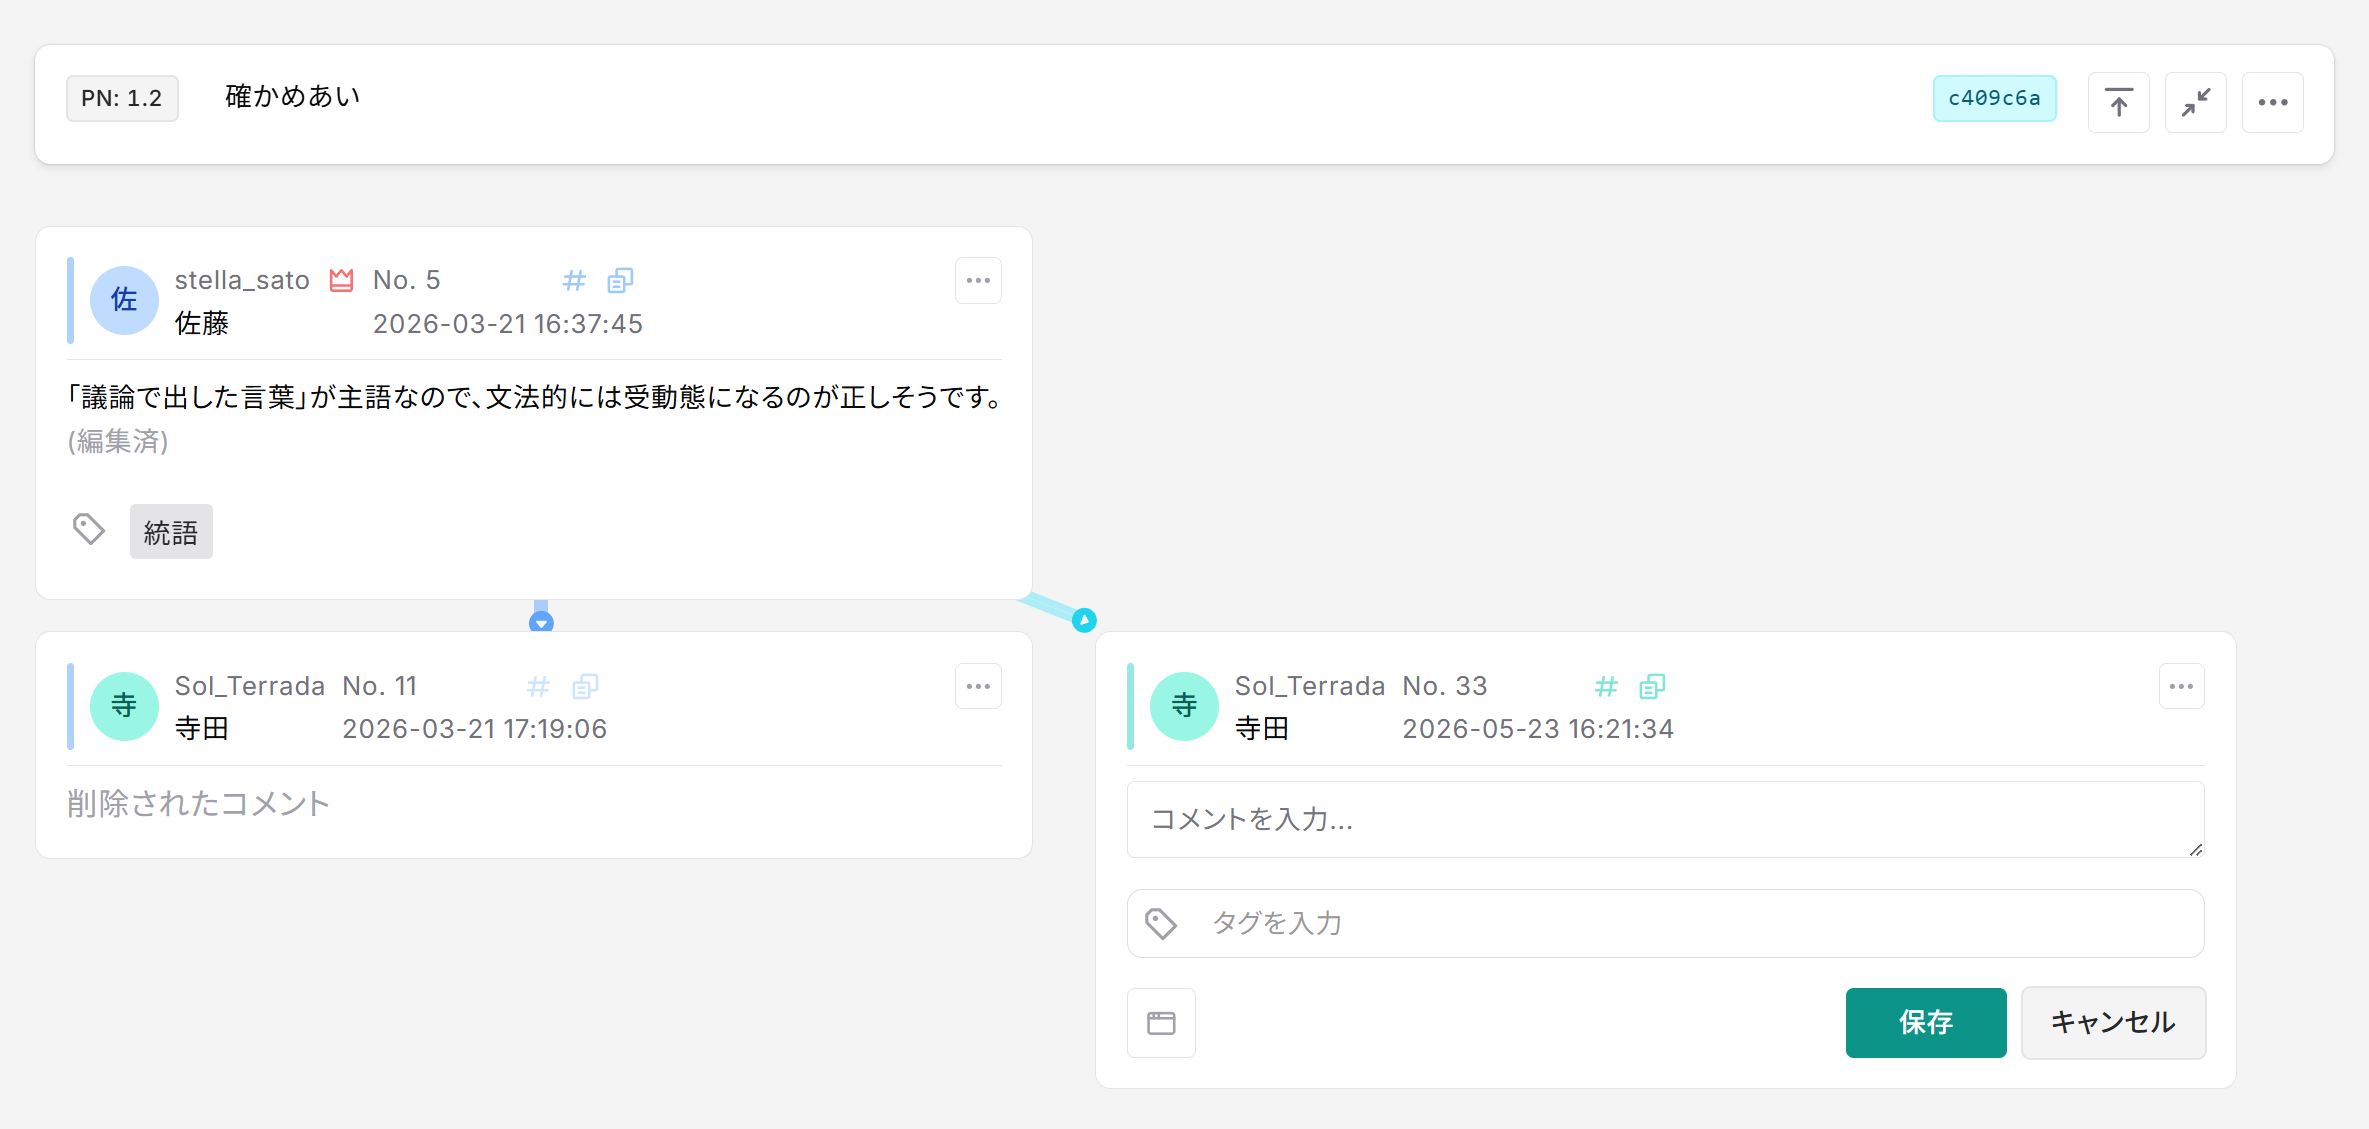Click the tag icon in the tag input

(1161, 923)
